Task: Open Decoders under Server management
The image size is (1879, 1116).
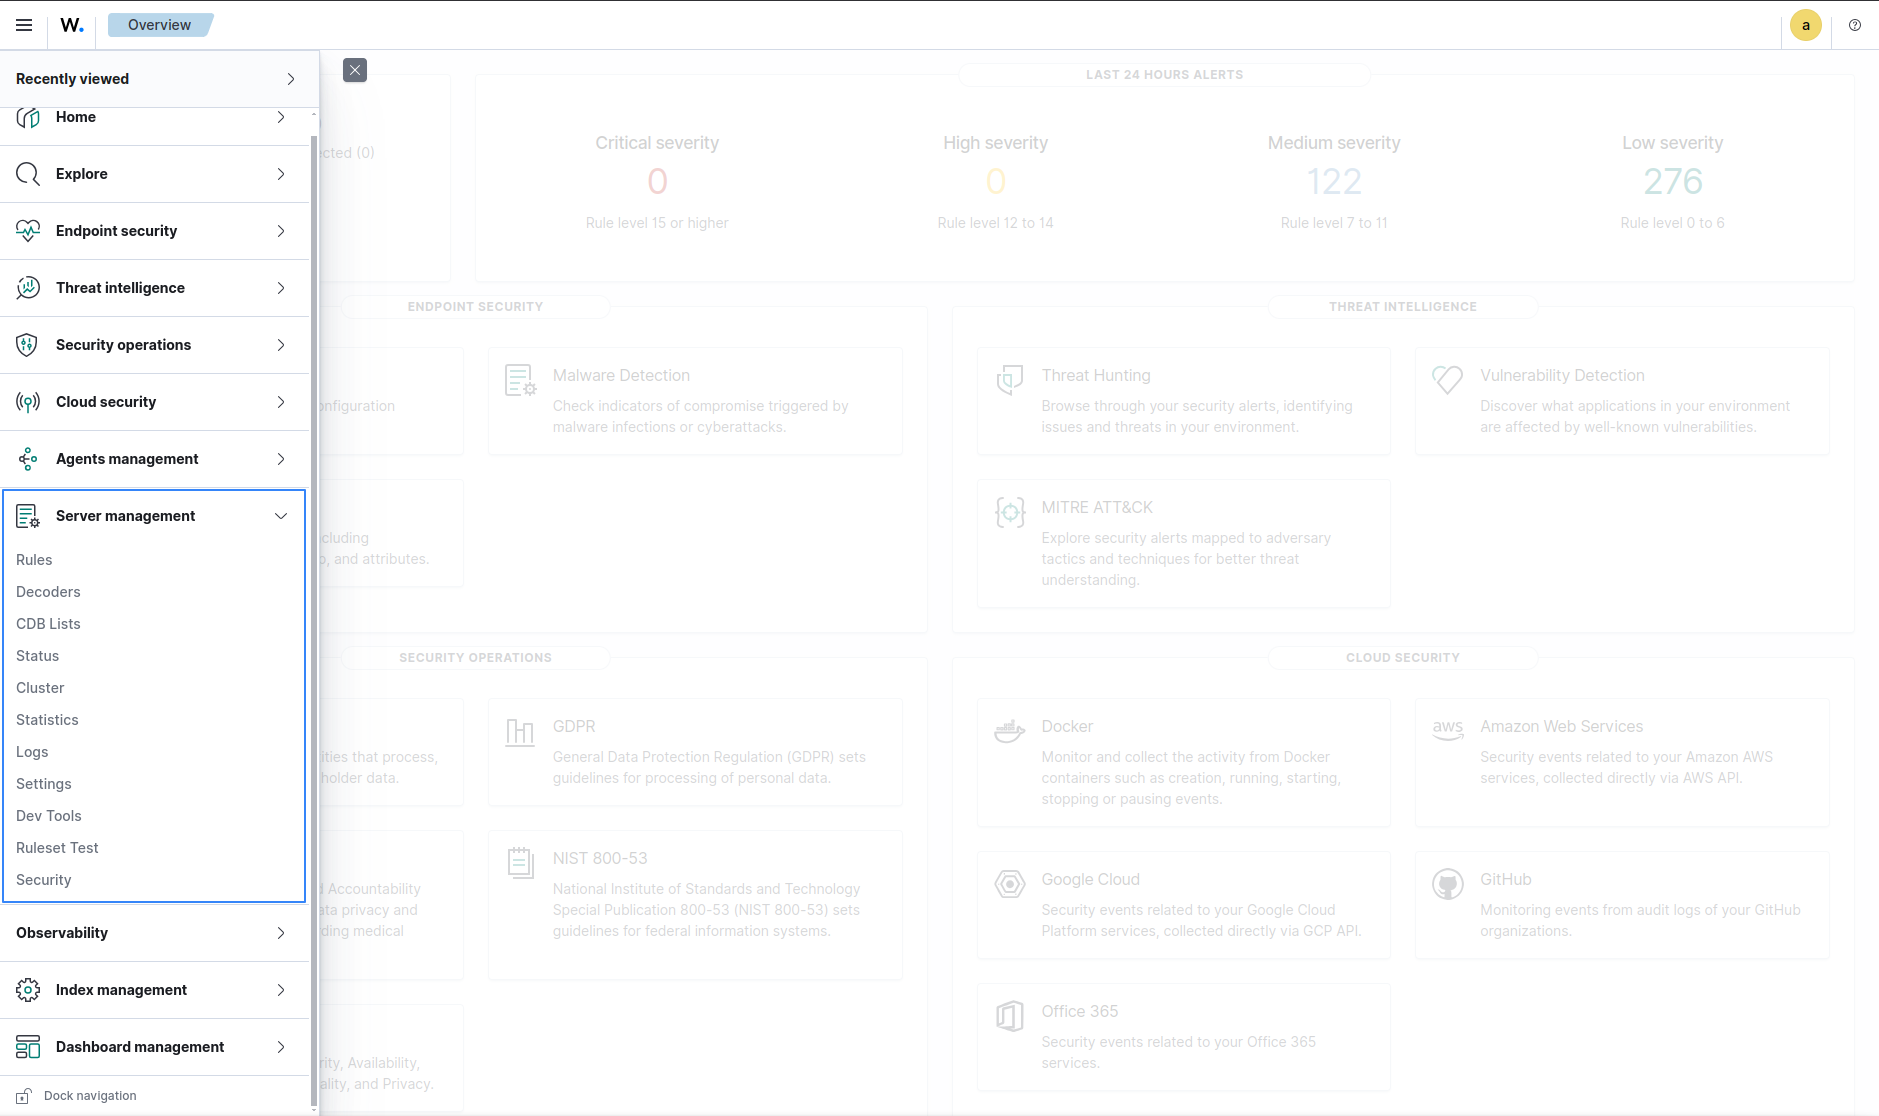Action: click(48, 592)
